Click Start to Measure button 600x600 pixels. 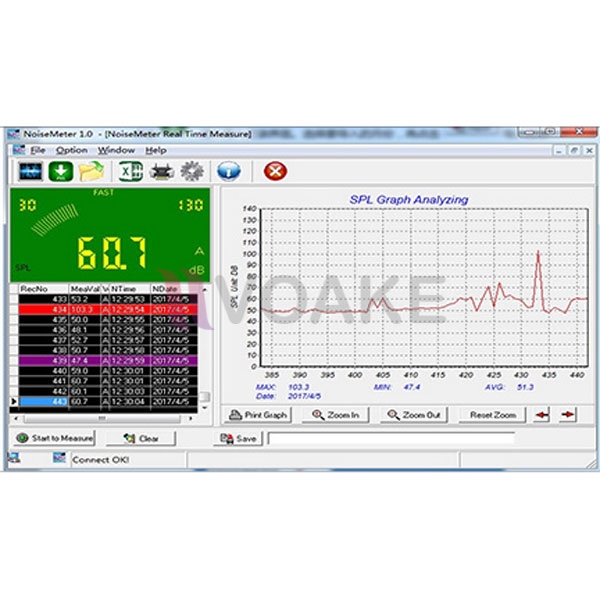point(54,438)
